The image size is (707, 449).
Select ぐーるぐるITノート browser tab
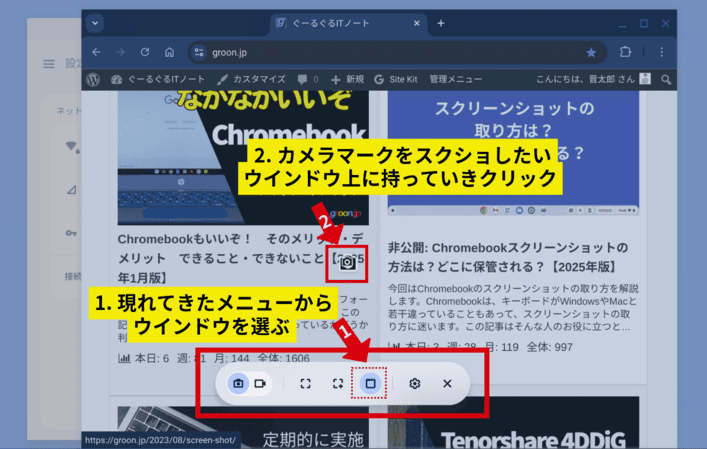pyautogui.click(x=348, y=23)
